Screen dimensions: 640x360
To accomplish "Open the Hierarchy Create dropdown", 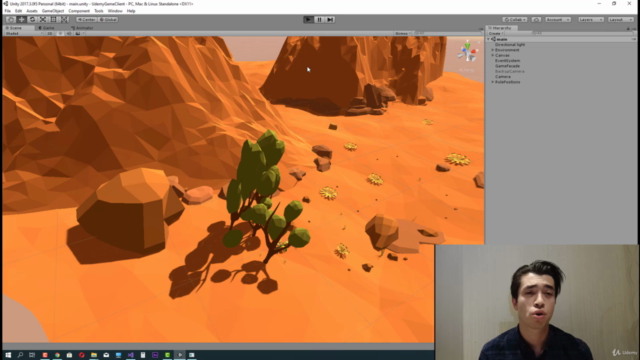I will [496, 33].
